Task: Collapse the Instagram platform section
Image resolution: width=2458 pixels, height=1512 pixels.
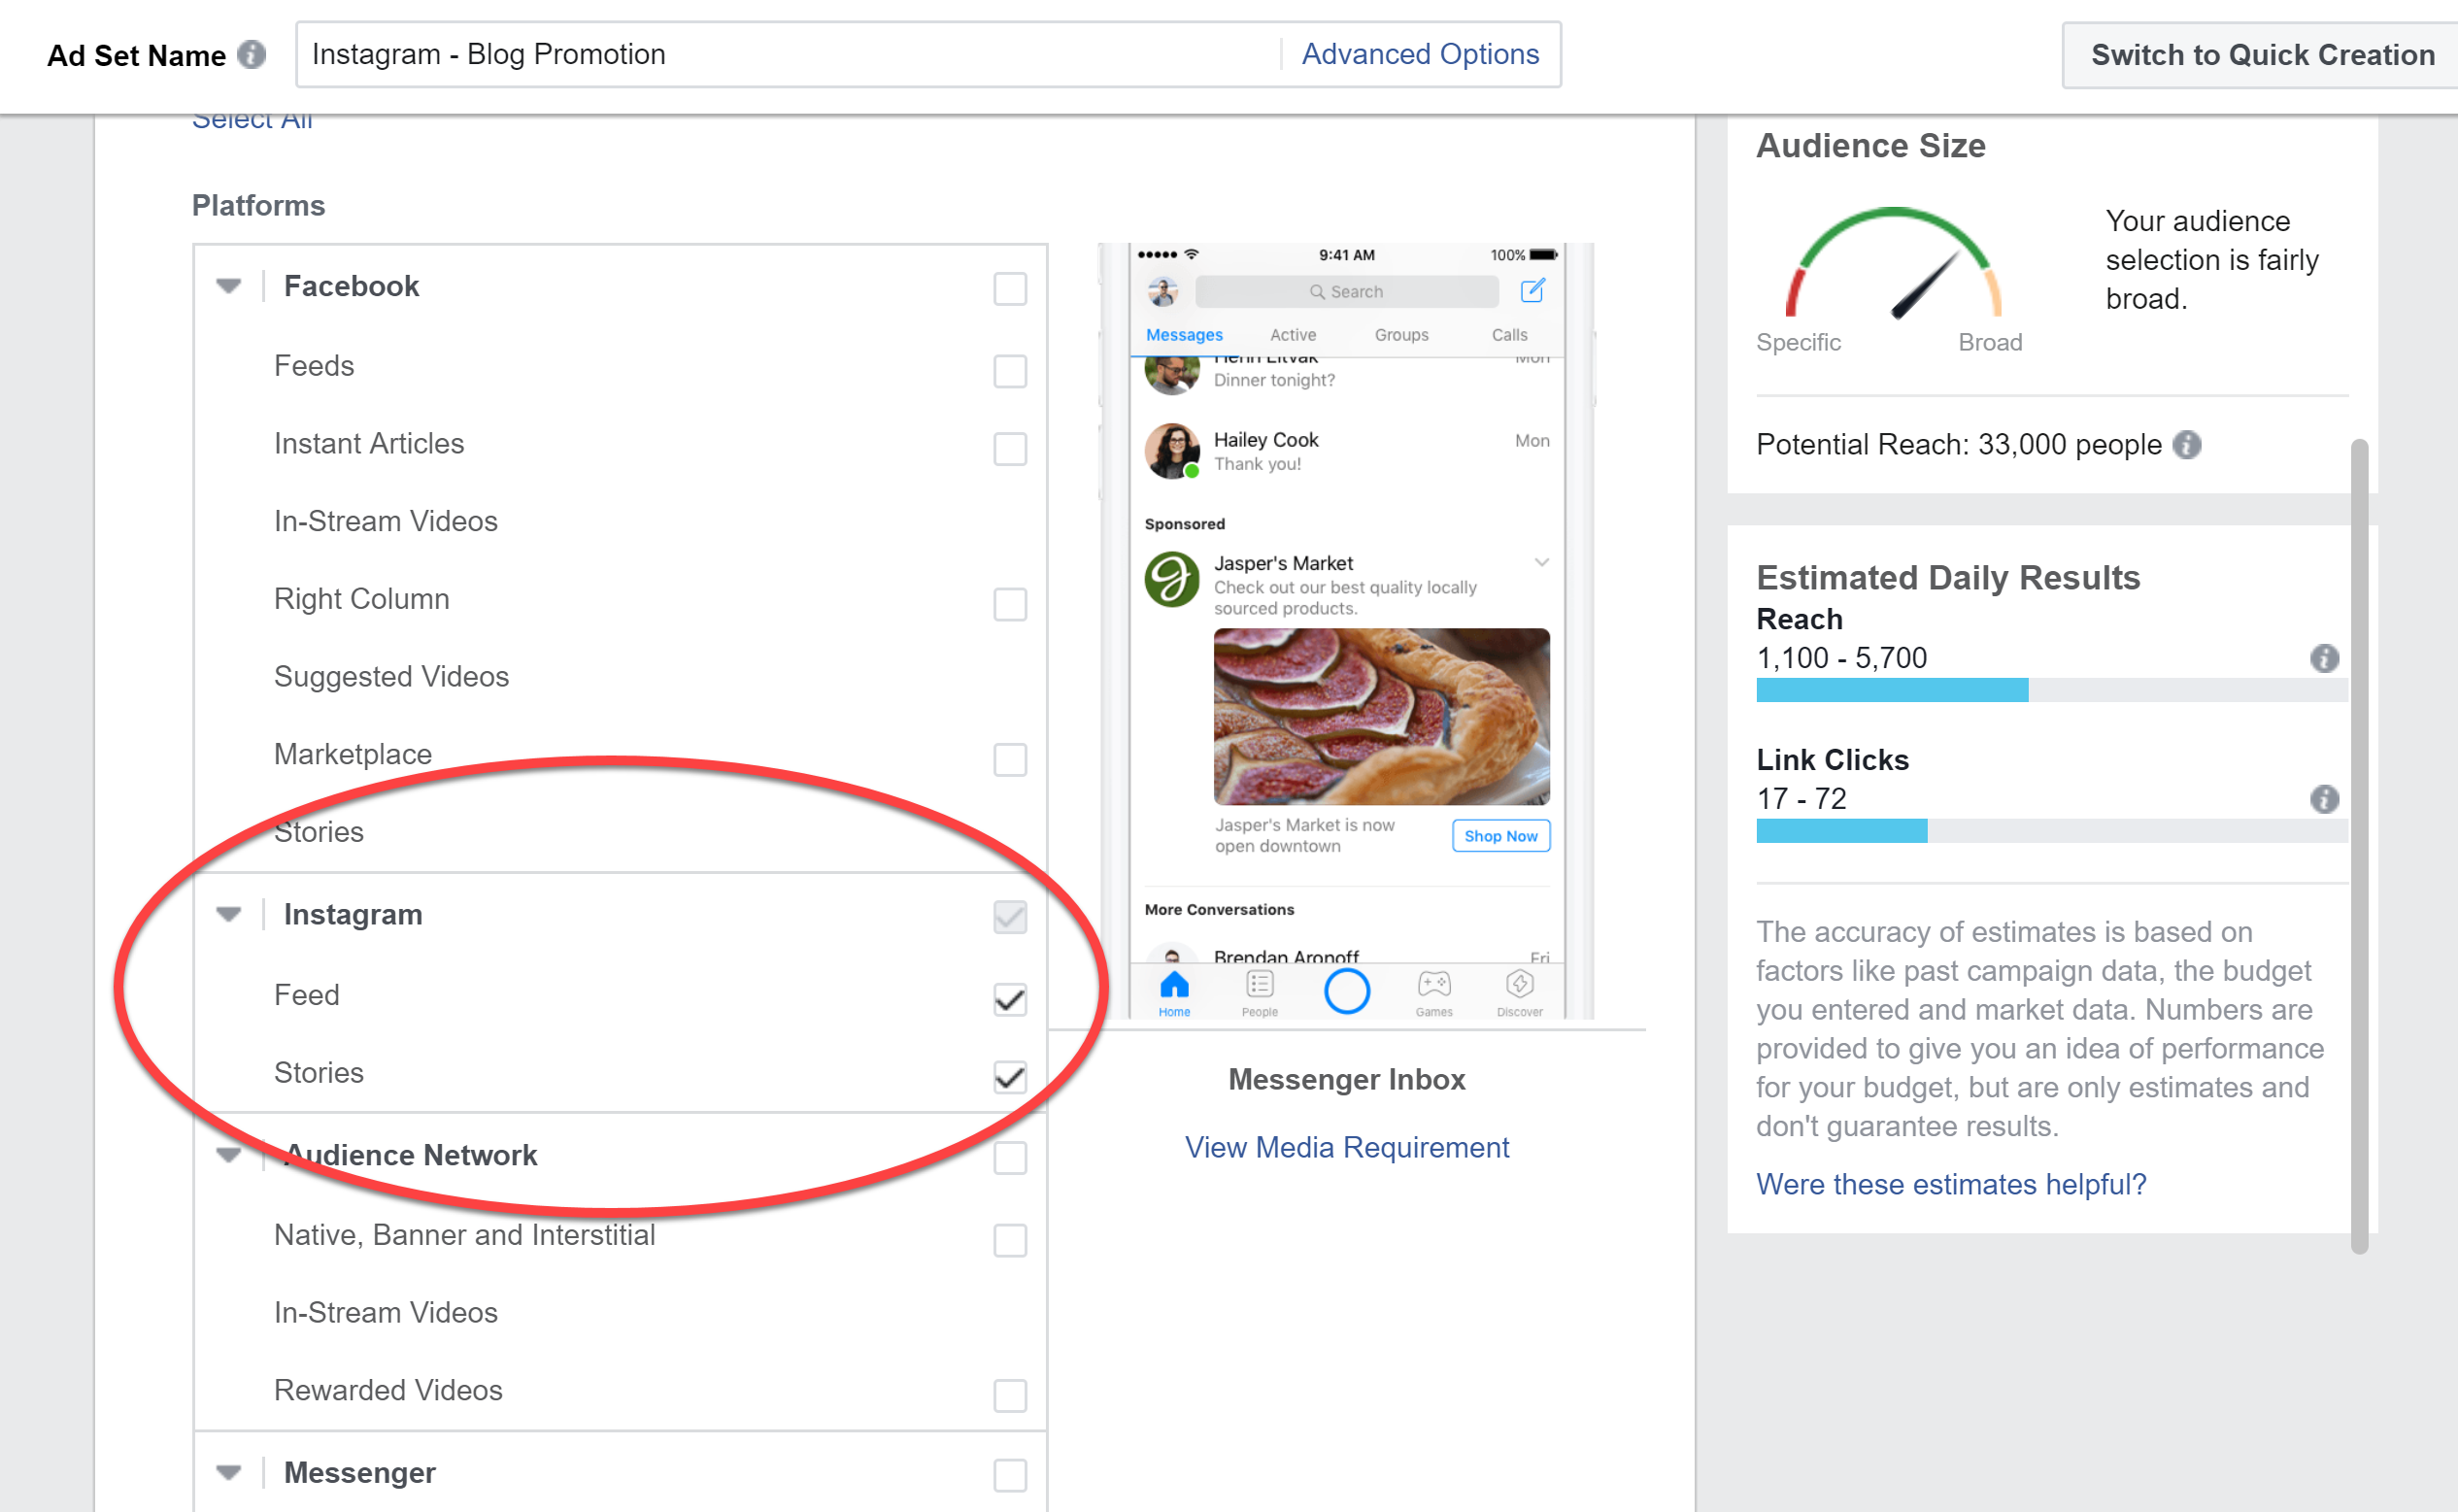Action: click(x=229, y=914)
